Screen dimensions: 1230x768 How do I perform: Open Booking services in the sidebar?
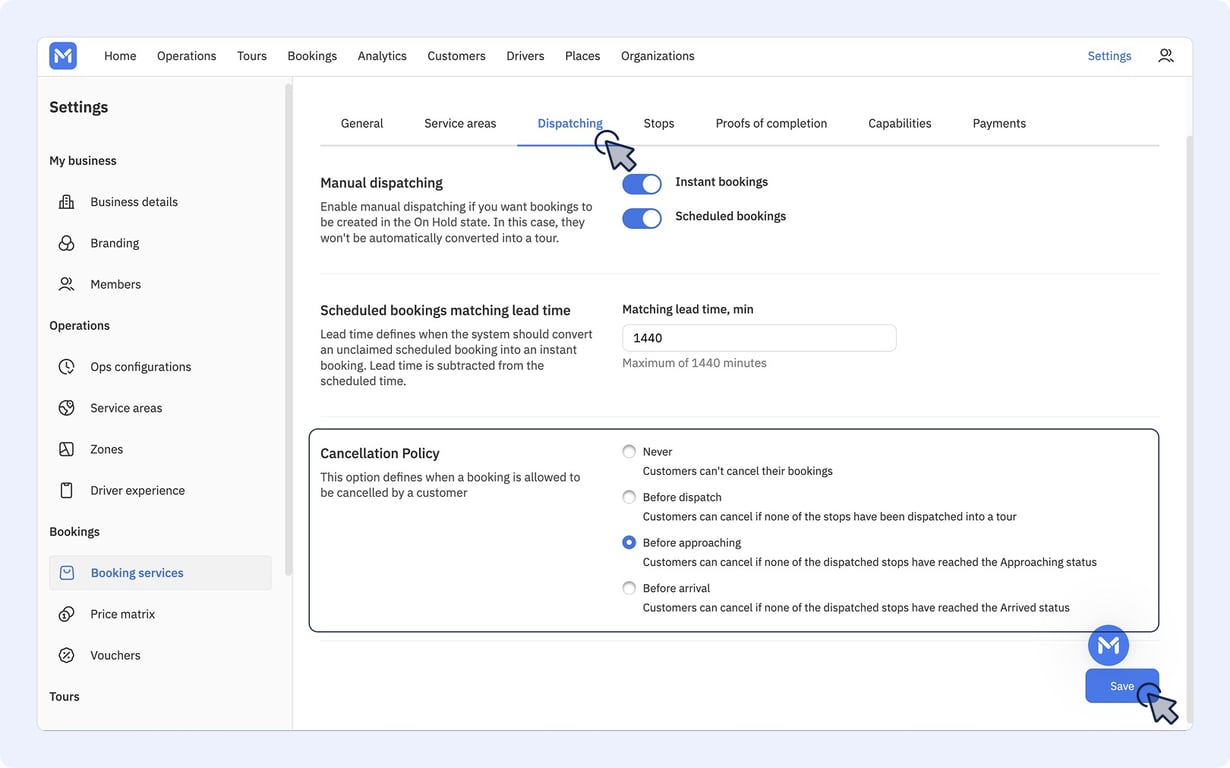[x=160, y=573]
